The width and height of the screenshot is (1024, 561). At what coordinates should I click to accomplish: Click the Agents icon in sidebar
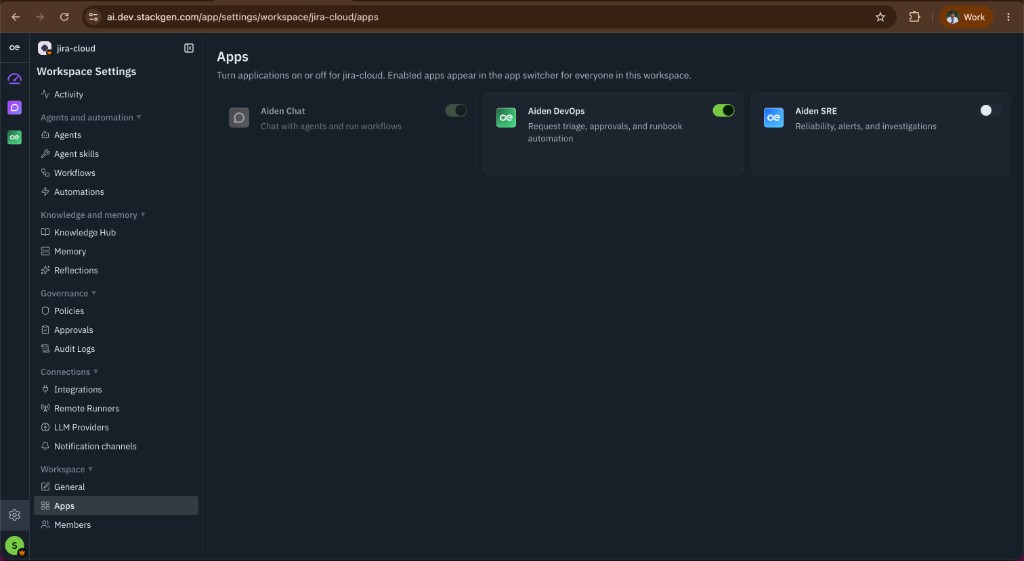pos(45,135)
